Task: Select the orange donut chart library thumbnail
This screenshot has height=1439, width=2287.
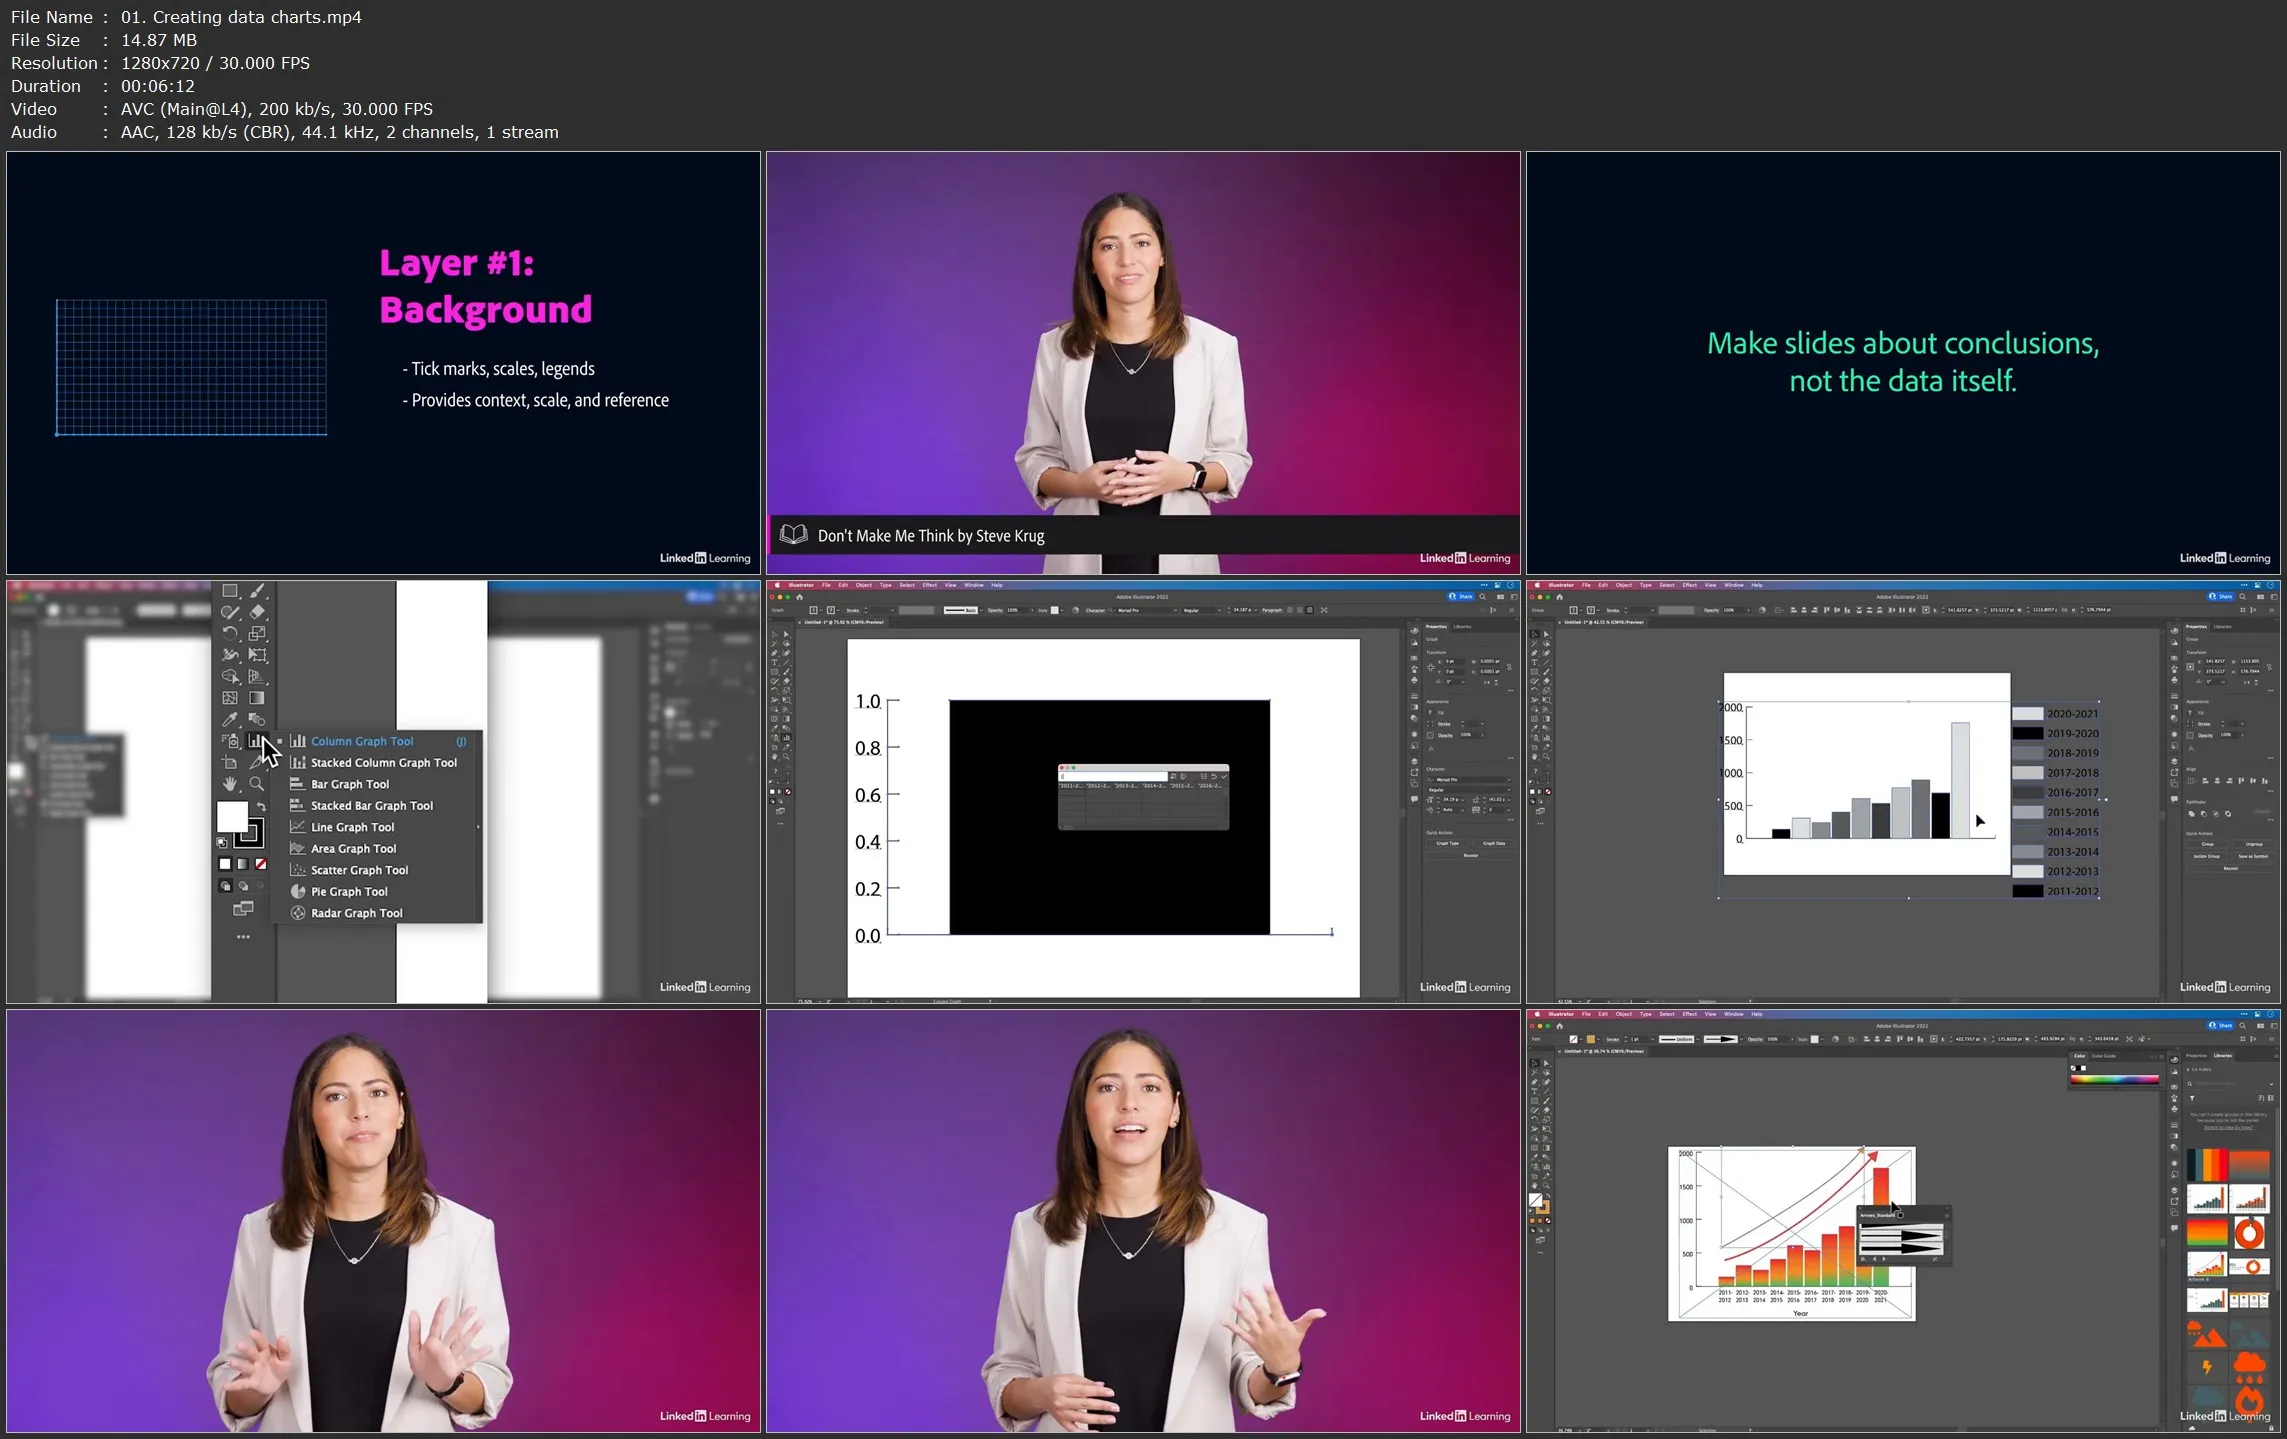Action: click(2249, 1233)
